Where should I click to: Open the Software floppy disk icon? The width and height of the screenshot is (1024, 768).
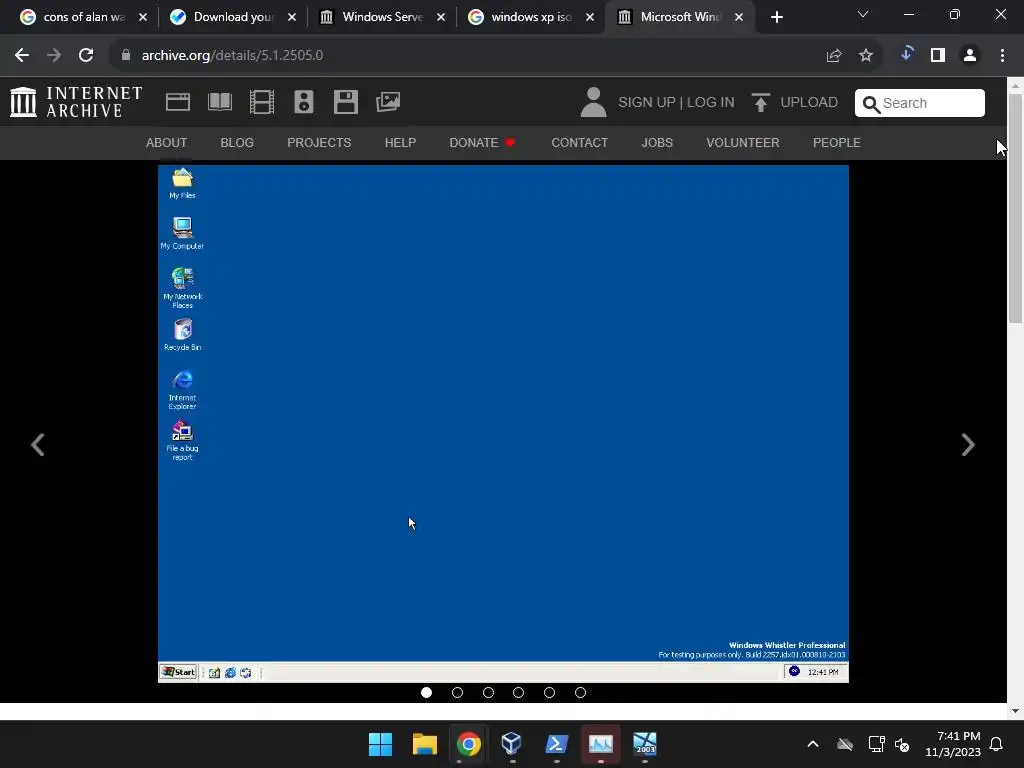pyautogui.click(x=345, y=102)
